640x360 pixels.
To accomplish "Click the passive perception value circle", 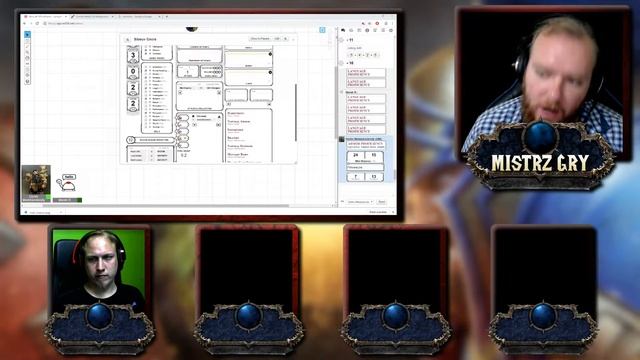I will tap(131, 140).
